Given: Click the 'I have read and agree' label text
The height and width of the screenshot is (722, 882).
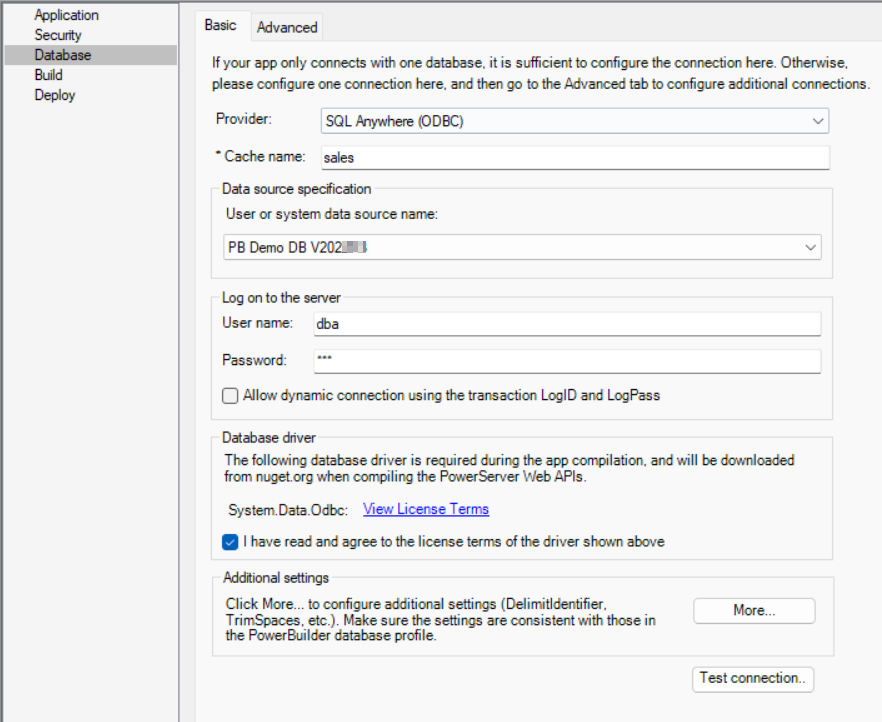Looking at the screenshot, I should point(453,542).
